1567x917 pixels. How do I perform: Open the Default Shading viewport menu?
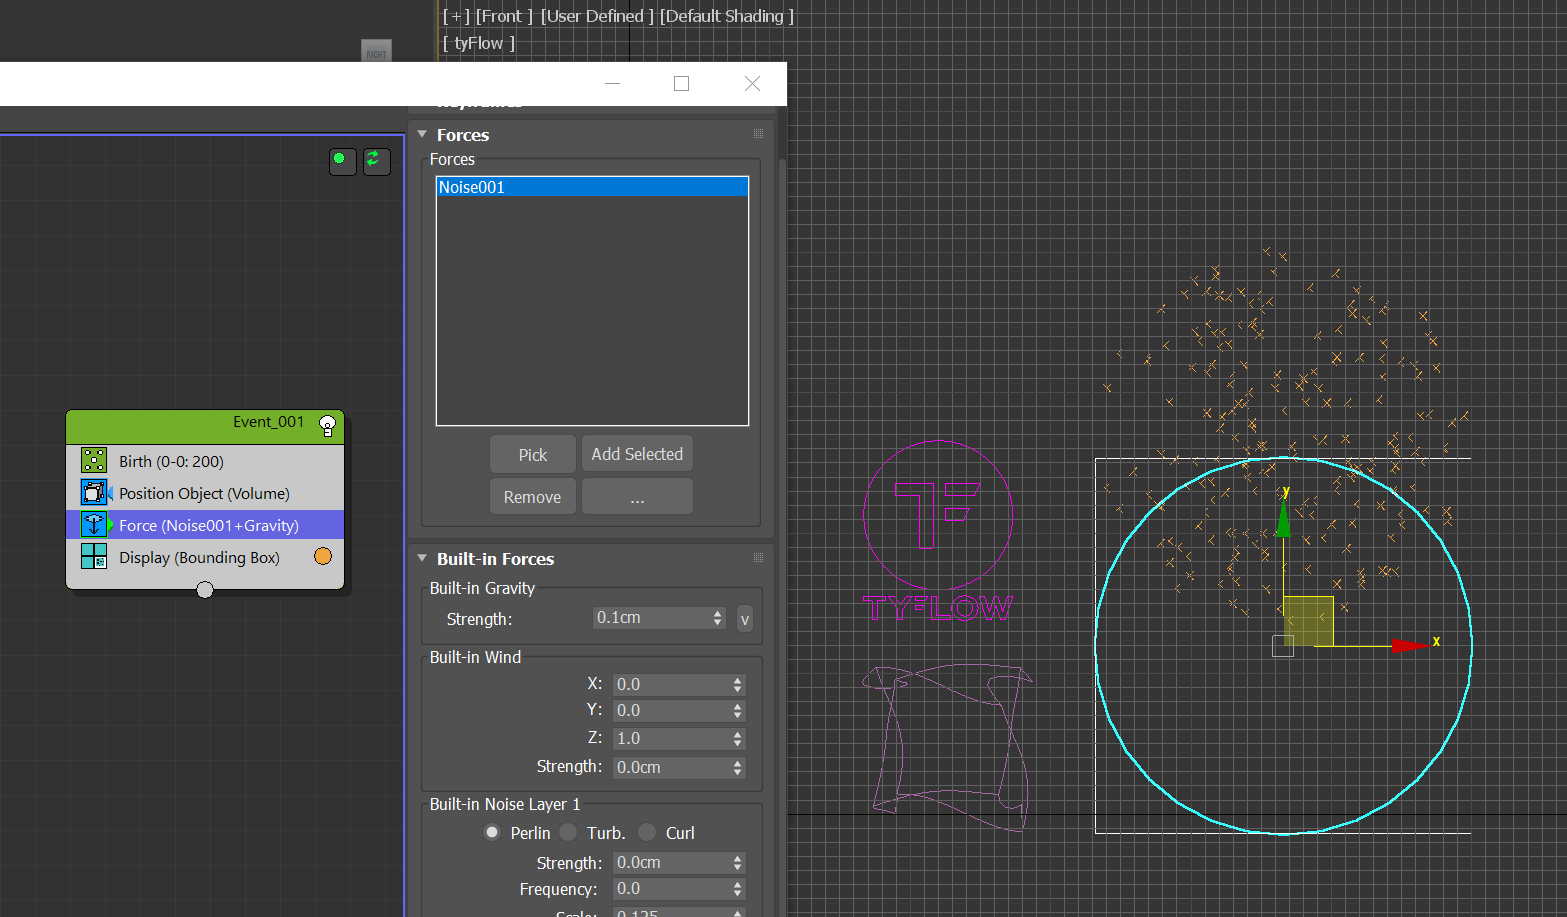[x=726, y=16]
